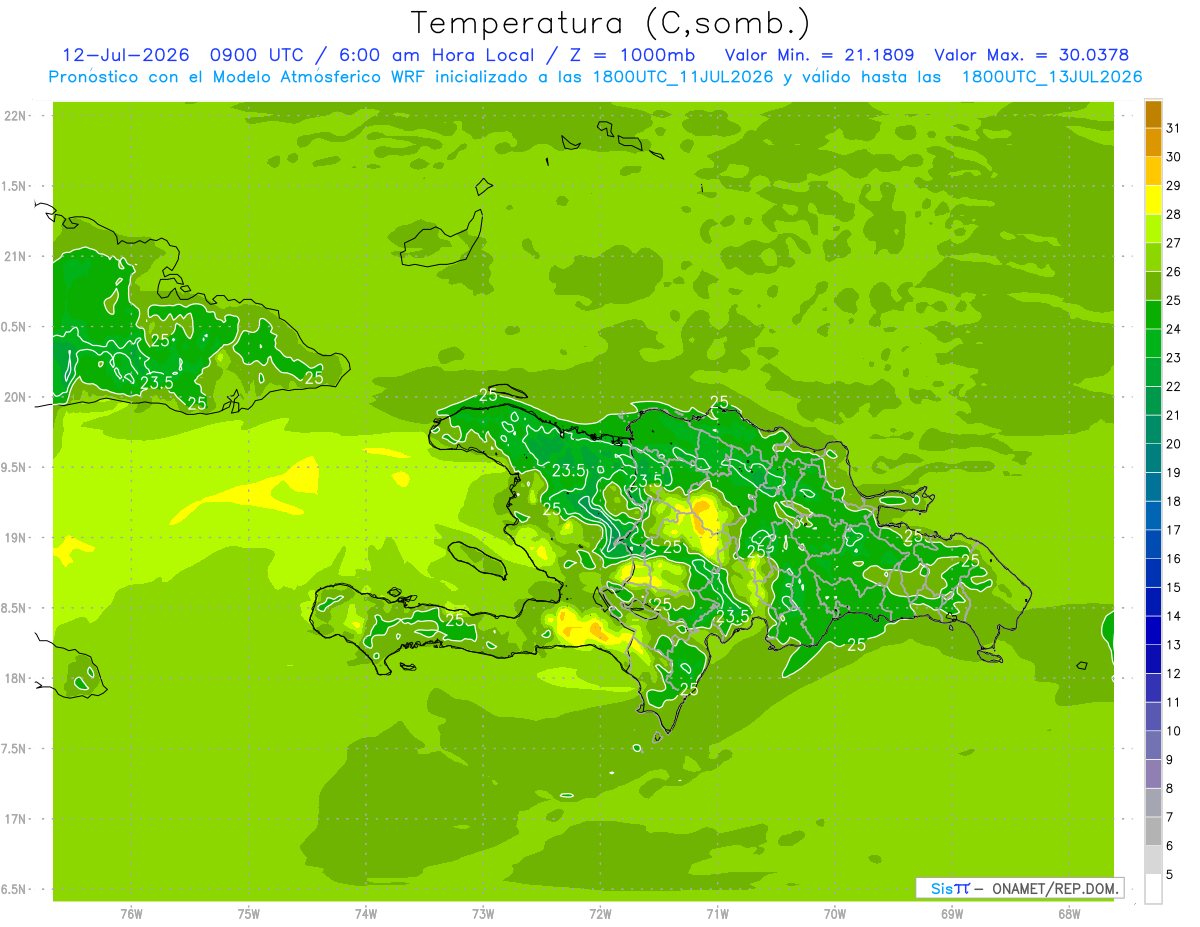1200x927 pixels.
Task: Click the '16' value on the color scale
Action: coord(1174,558)
